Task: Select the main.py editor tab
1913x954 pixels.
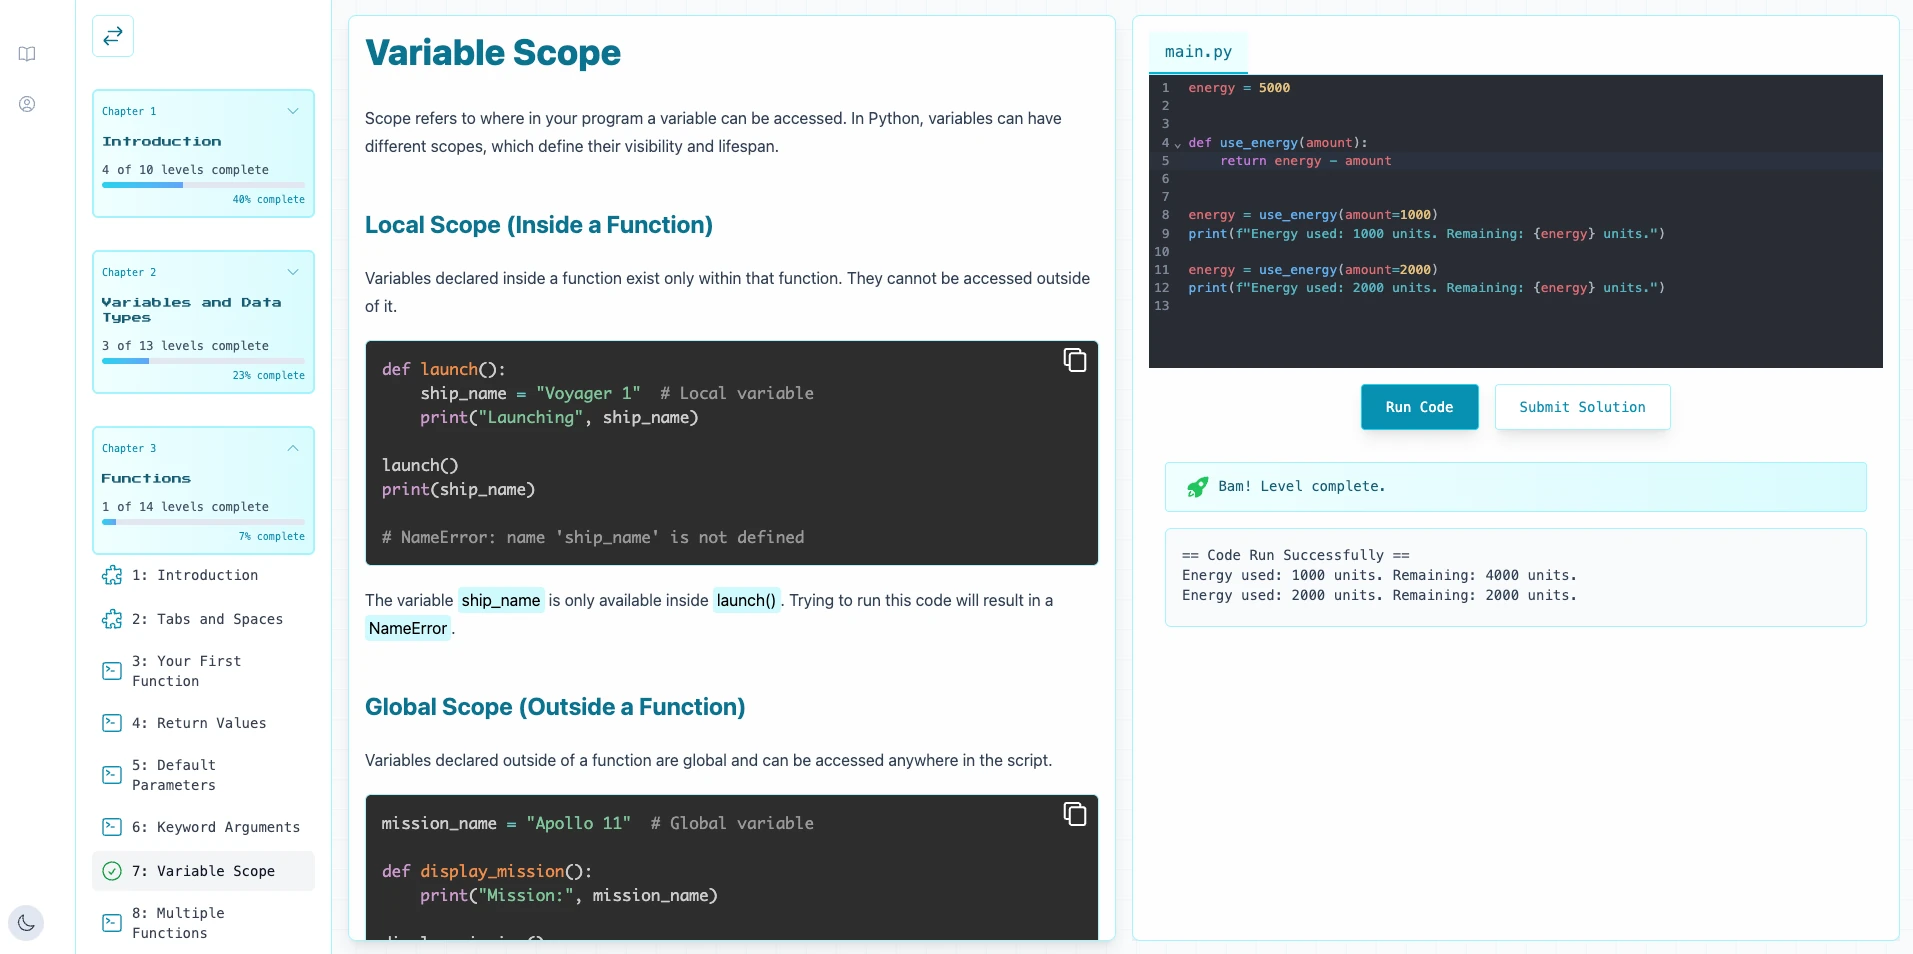Action: (x=1198, y=52)
